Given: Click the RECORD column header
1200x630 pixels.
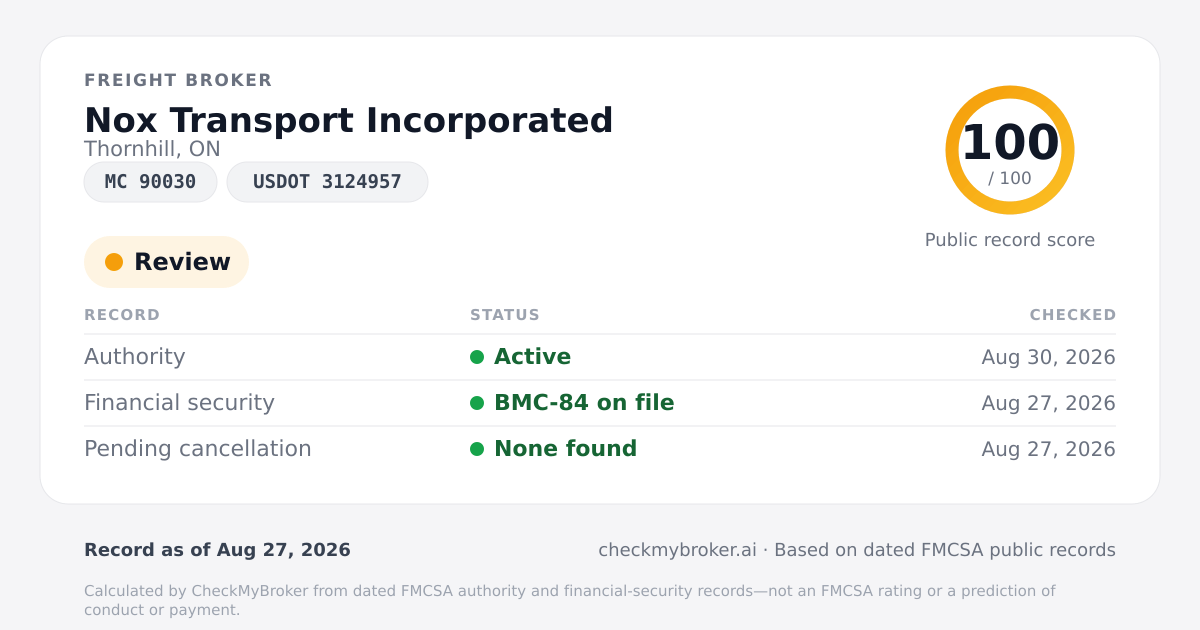Looking at the screenshot, I should (122, 315).
